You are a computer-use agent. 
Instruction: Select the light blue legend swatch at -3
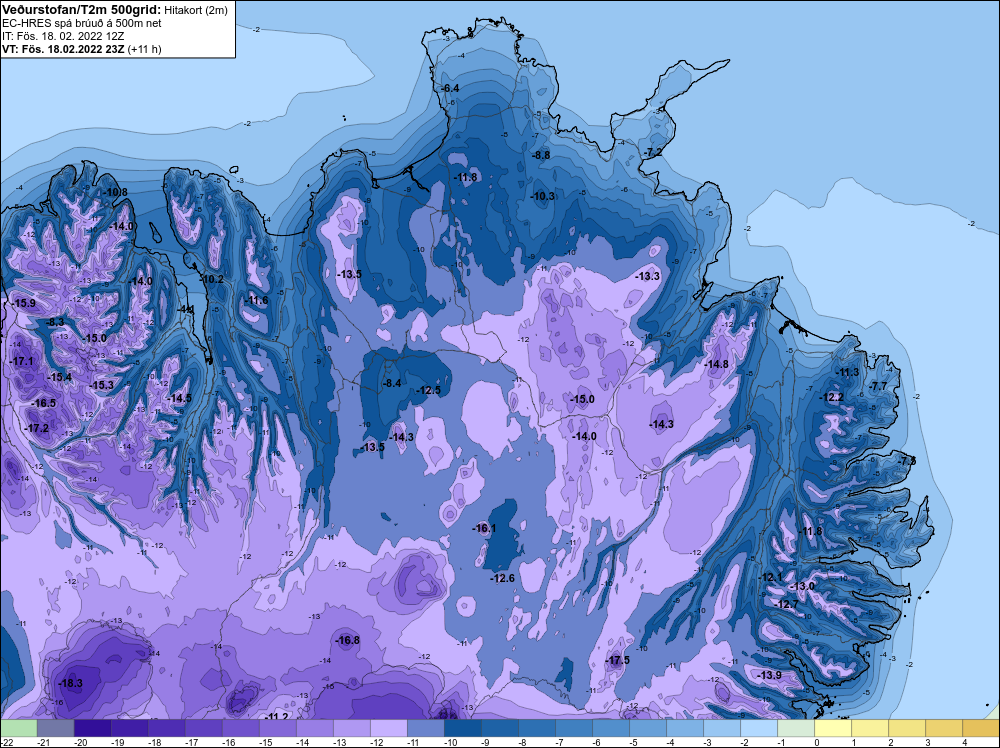tap(721, 728)
